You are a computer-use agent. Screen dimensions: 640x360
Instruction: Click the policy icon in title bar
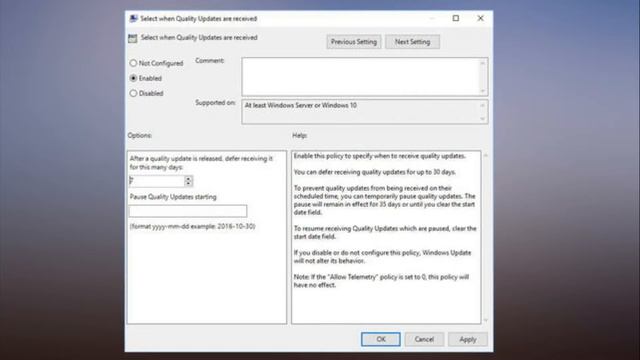[x=133, y=19]
